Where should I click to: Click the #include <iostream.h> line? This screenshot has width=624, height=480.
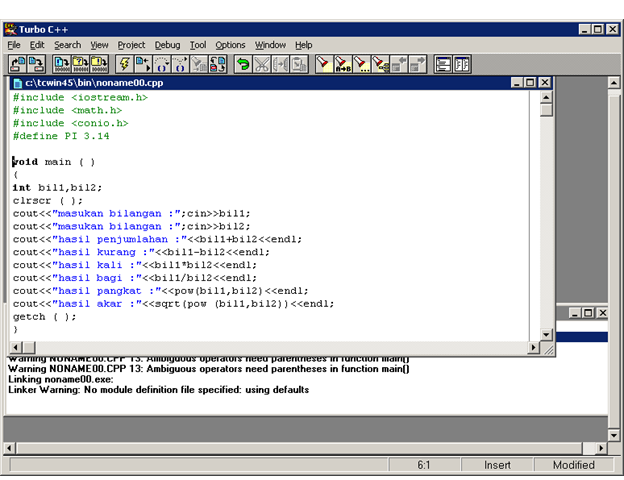tap(80, 98)
